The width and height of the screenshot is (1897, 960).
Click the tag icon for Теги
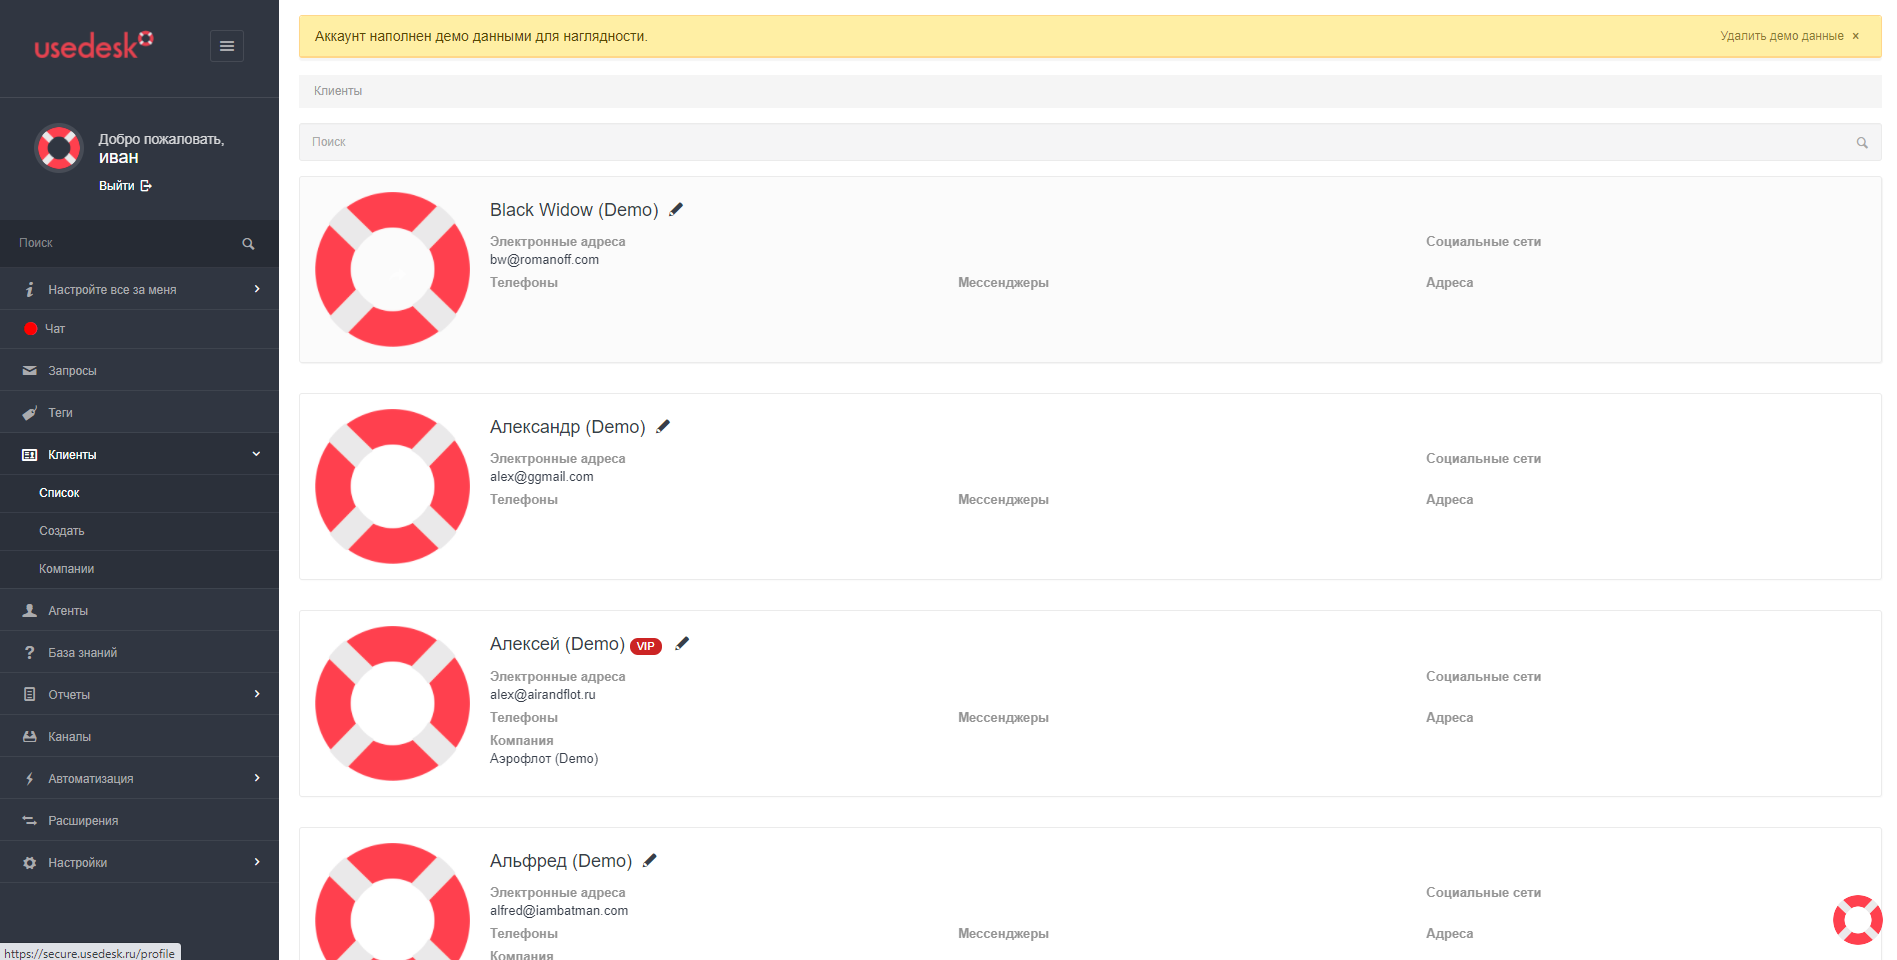point(30,413)
